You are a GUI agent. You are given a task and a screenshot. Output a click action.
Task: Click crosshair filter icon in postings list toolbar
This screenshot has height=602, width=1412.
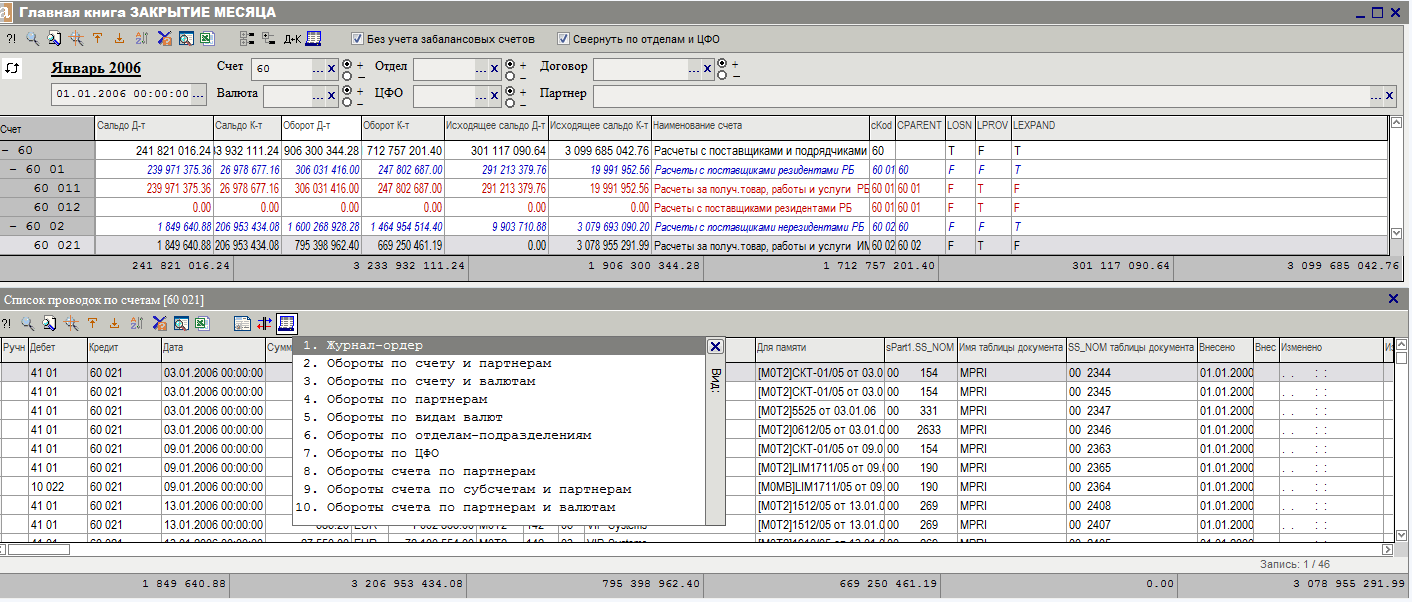[x=72, y=324]
